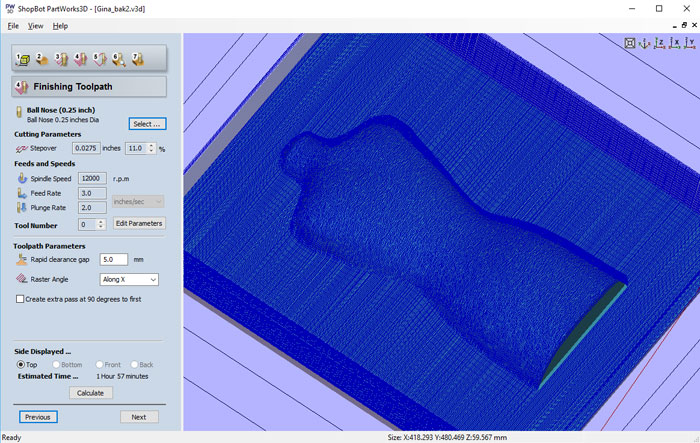Open the View menu
The height and width of the screenshot is (443, 700).
[36, 26]
